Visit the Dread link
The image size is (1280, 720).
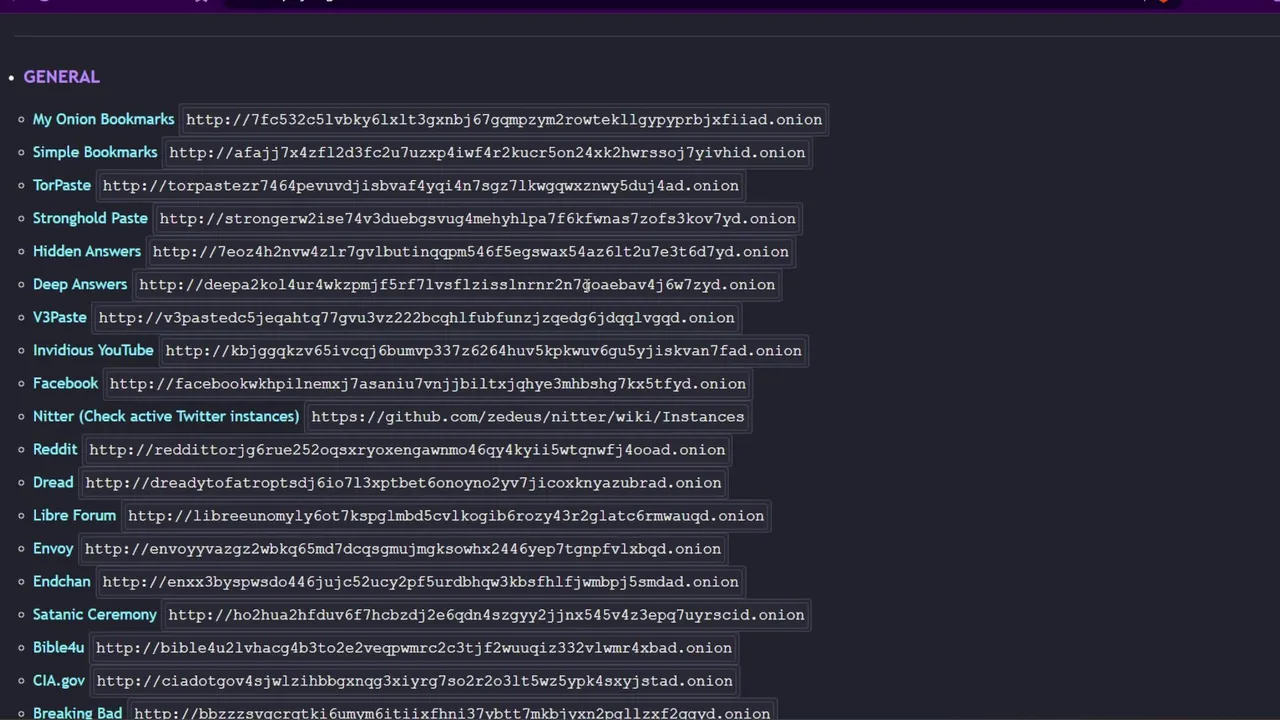(53, 482)
